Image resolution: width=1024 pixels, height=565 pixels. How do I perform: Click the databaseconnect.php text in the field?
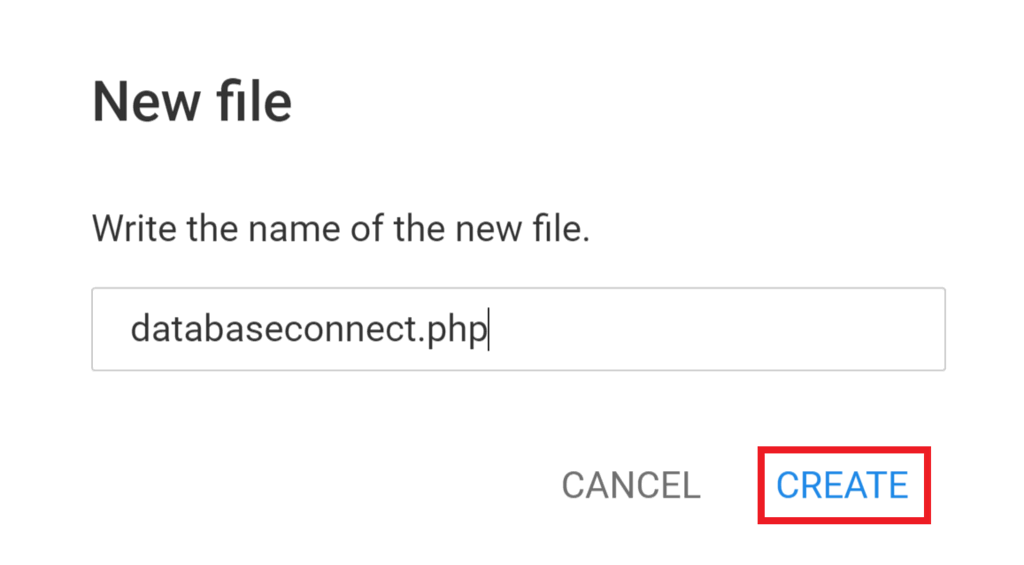click(309, 329)
